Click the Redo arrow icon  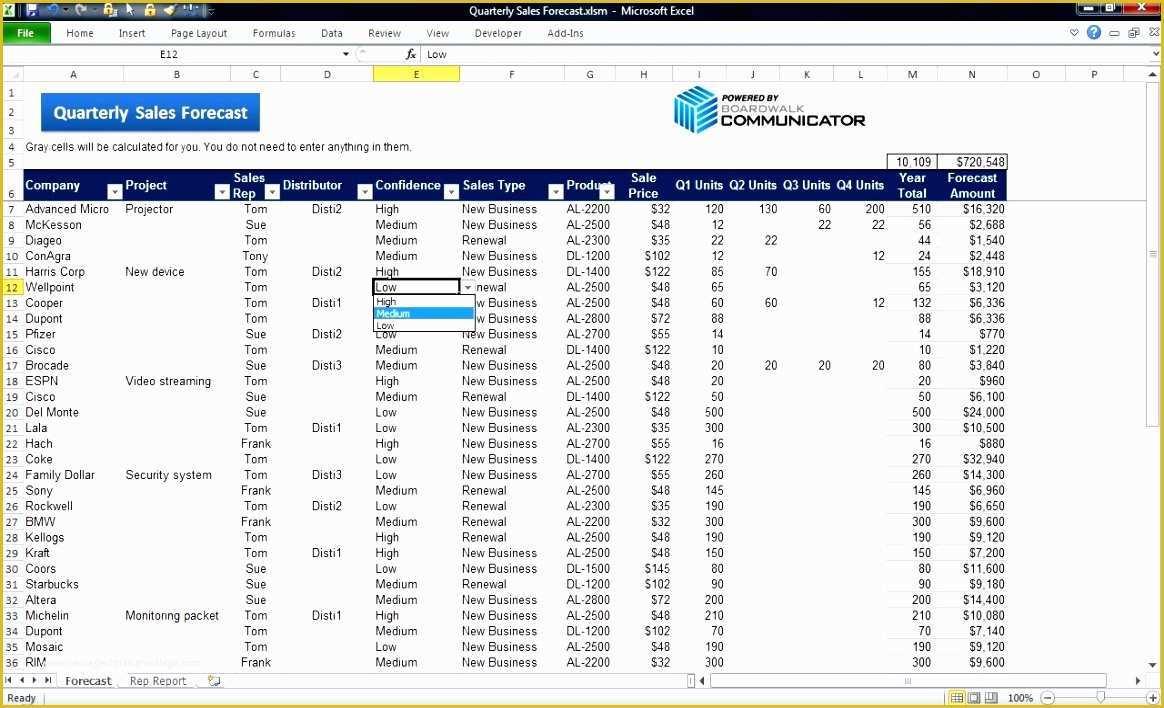point(81,10)
